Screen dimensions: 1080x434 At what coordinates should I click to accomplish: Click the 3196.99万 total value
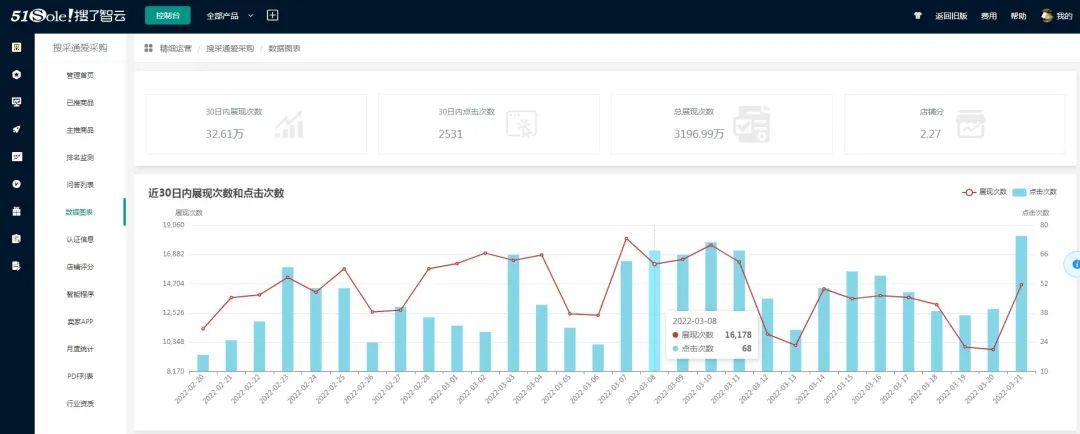pyautogui.click(x=699, y=134)
